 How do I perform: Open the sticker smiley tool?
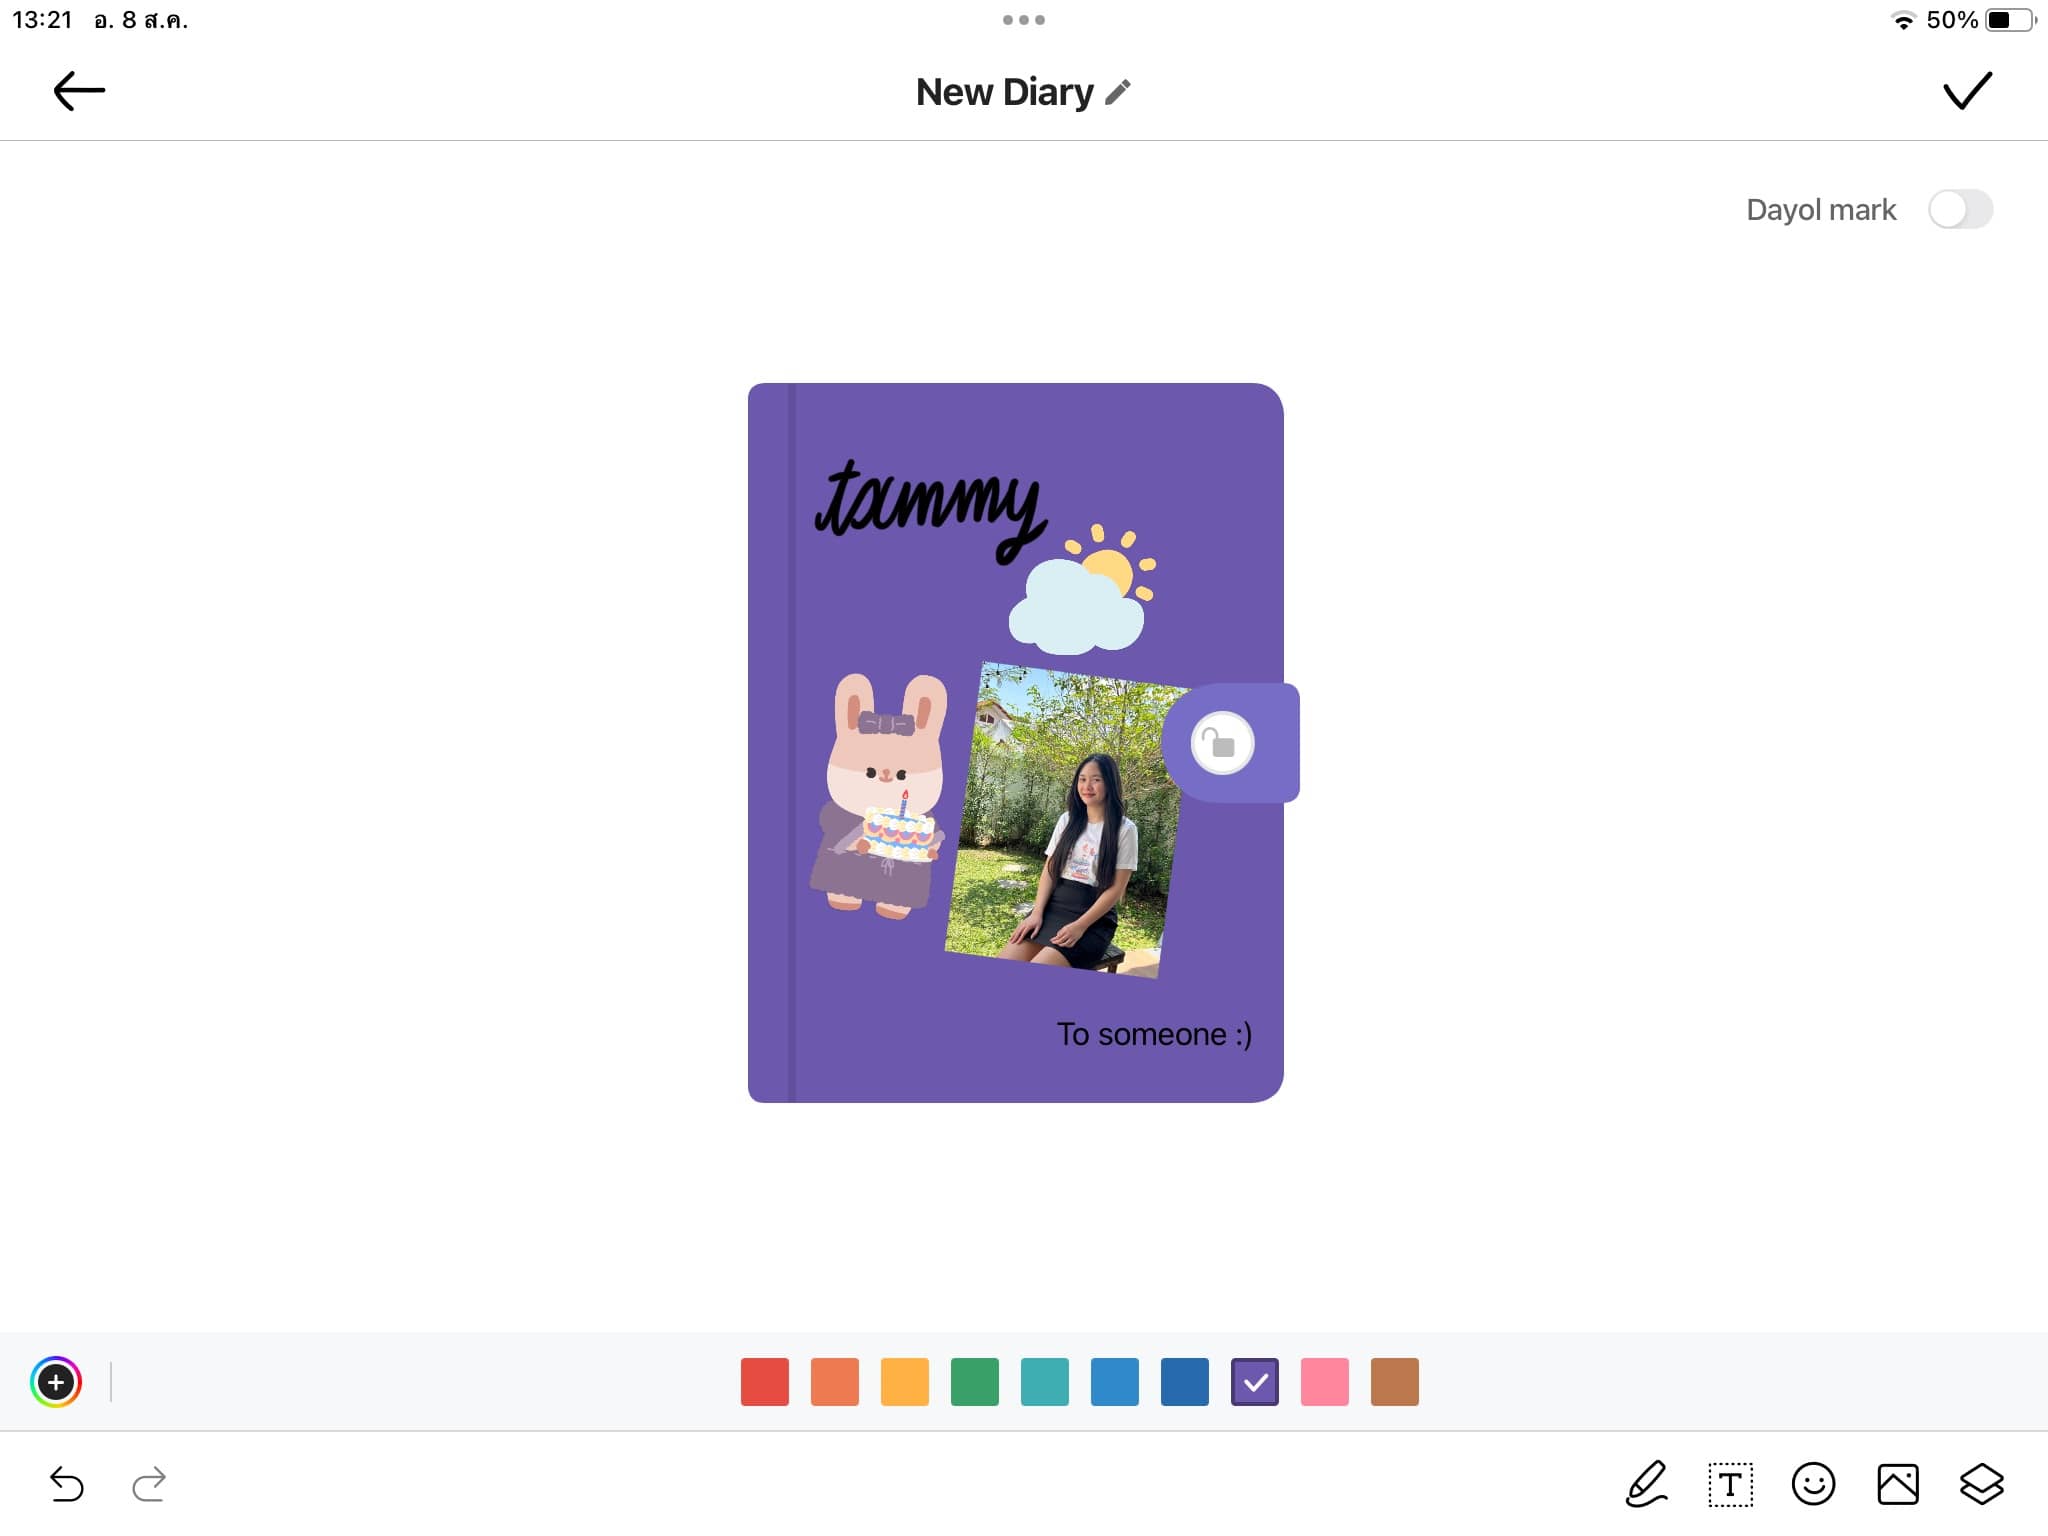(x=1813, y=1484)
